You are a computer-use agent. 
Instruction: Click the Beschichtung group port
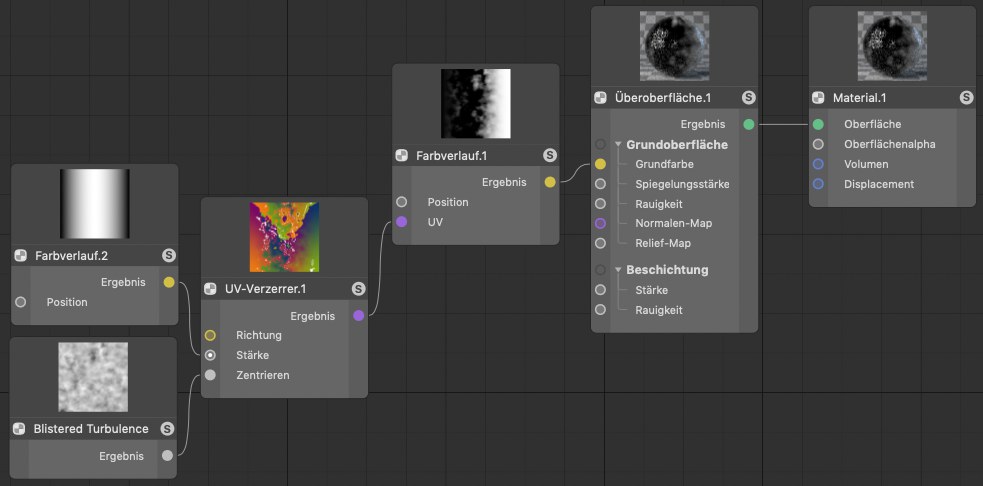pyautogui.click(x=601, y=270)
